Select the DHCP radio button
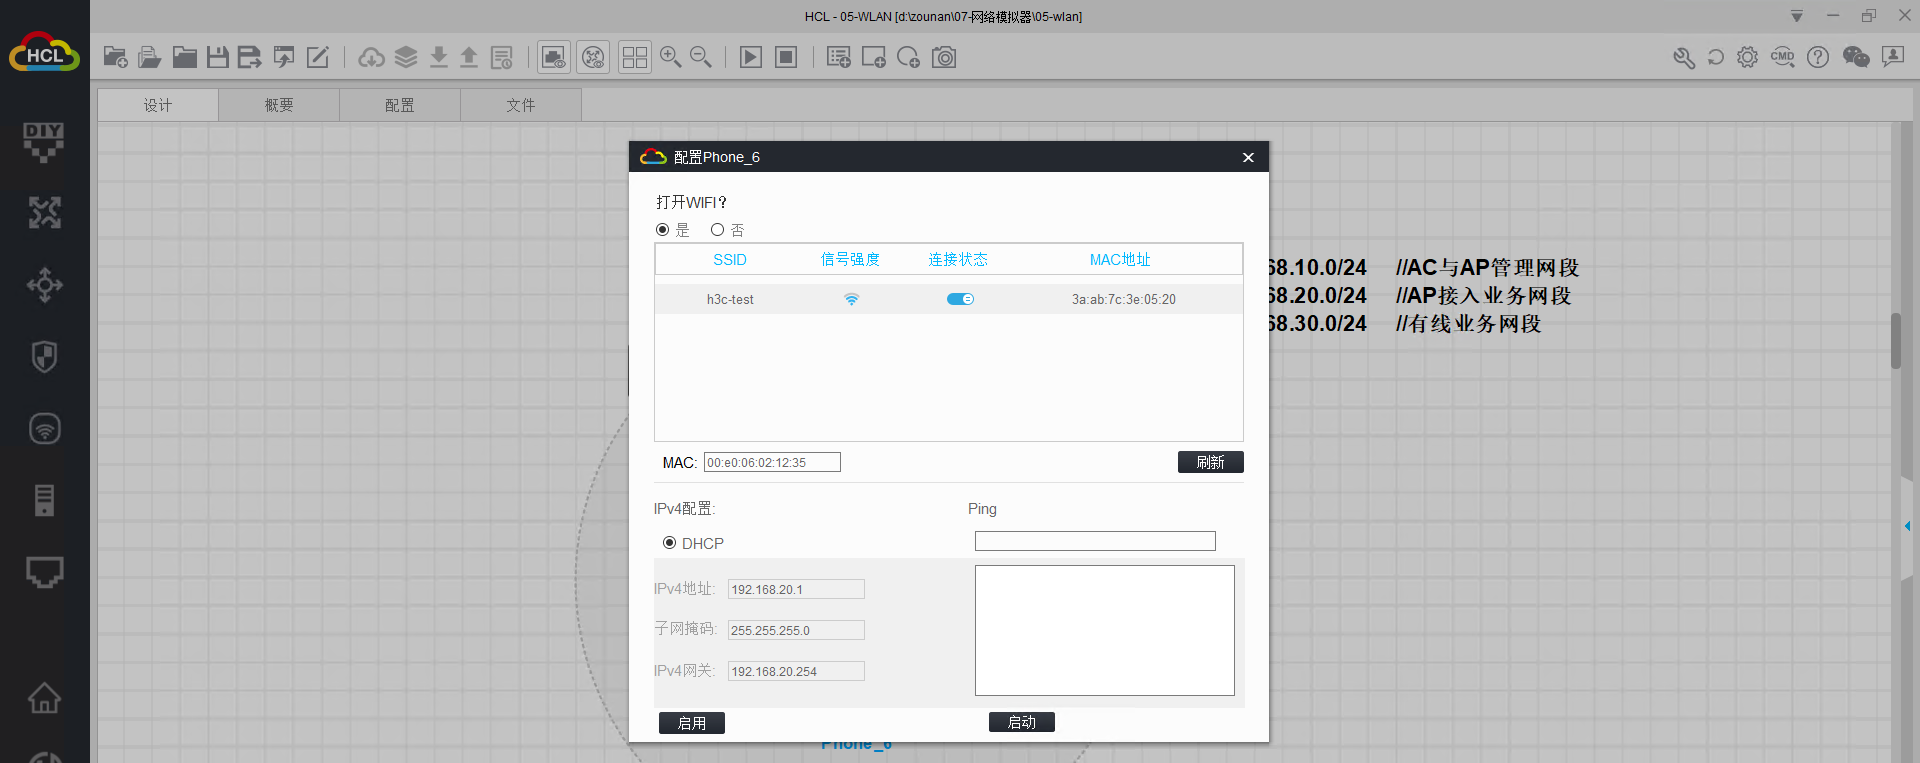The image size is (1920, 763). [x=670, y=543]
